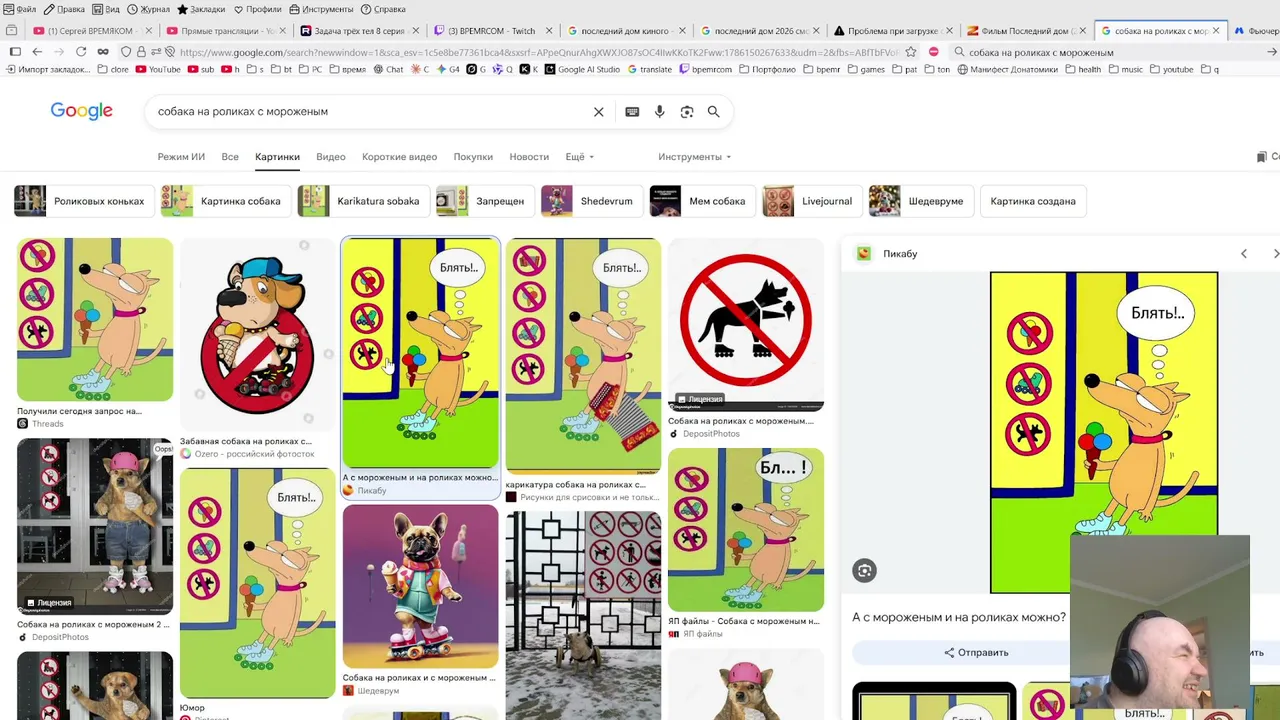
Task: Expand the music bookmarks folder
Action: [x=1125, y=70]
